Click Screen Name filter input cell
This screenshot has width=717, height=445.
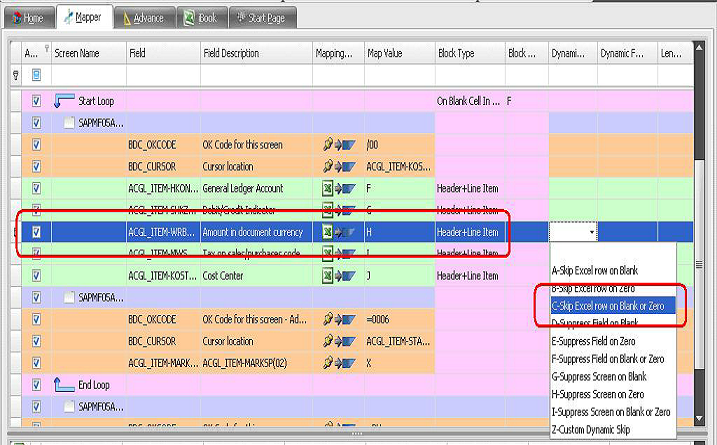pos(89,75)
